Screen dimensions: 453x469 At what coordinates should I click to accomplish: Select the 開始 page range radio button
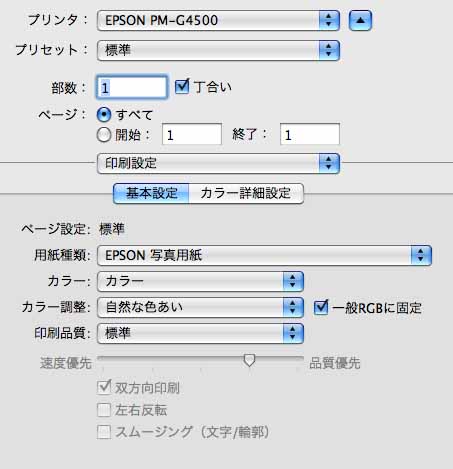click(x=104, y=135)
